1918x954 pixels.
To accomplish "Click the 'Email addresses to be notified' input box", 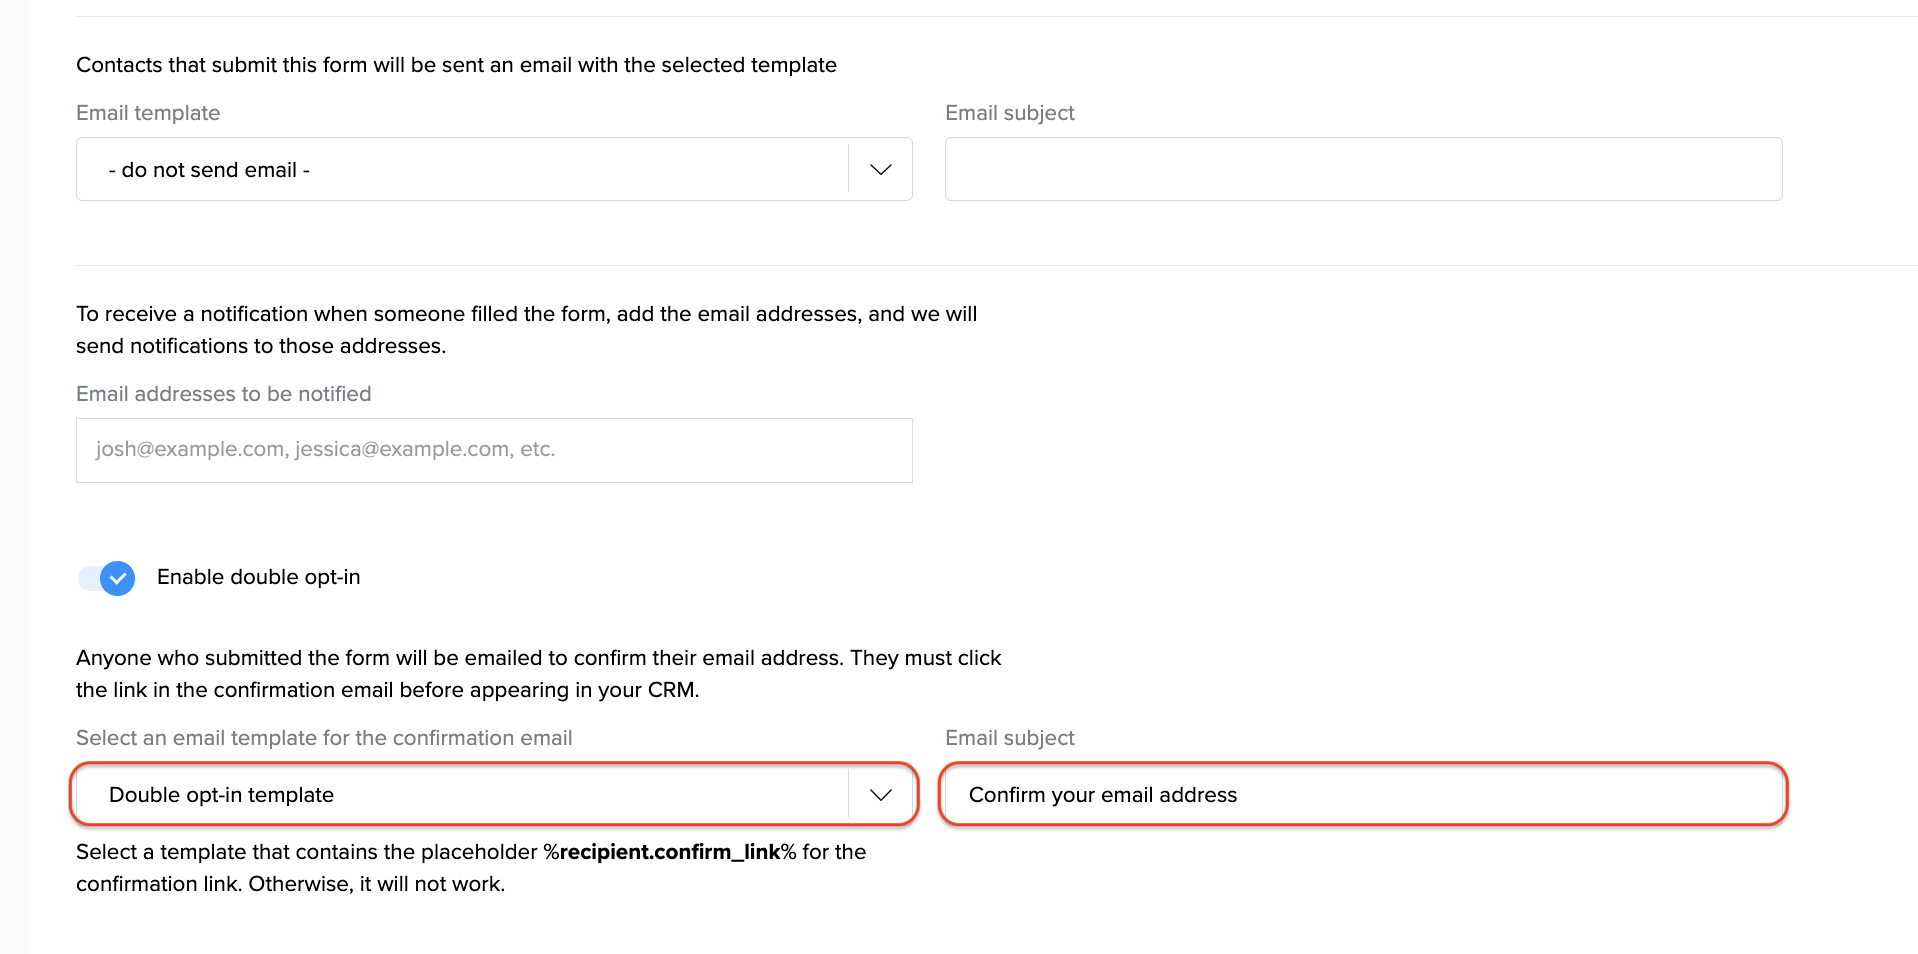I will tap(494, 450).
